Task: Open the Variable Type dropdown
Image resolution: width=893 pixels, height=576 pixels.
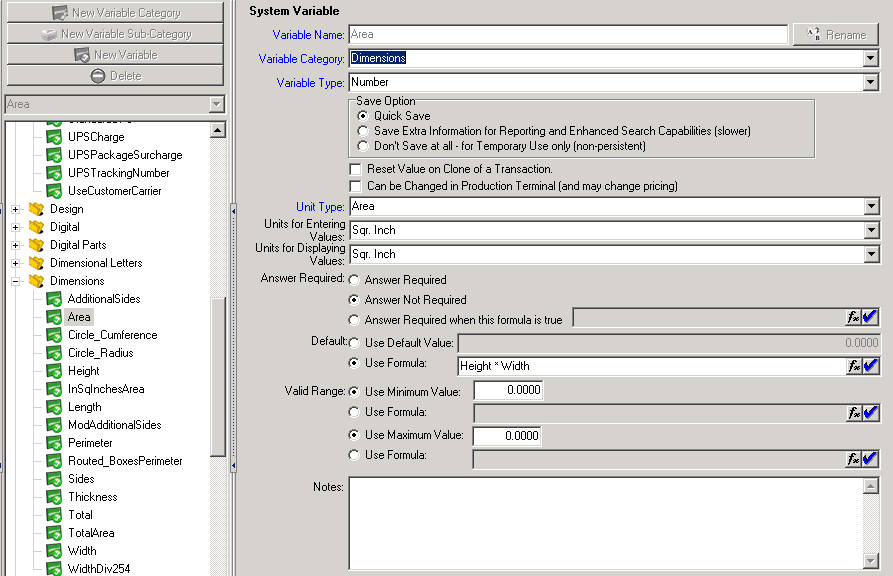Action: (x=870, y=83)
